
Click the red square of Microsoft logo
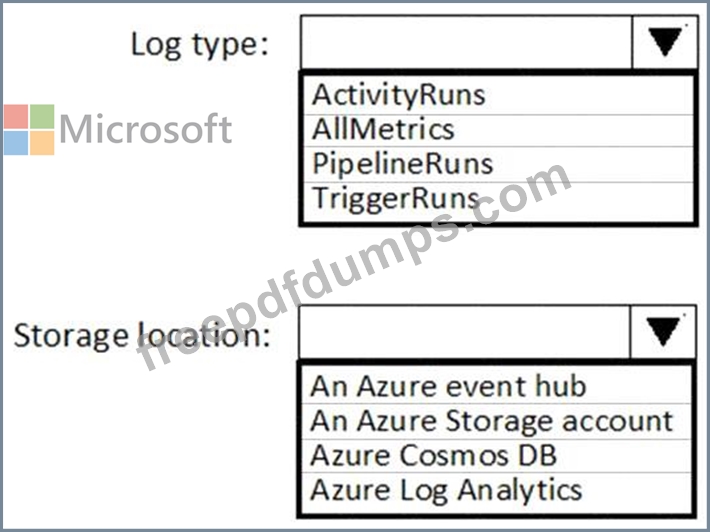pos(16,116)
